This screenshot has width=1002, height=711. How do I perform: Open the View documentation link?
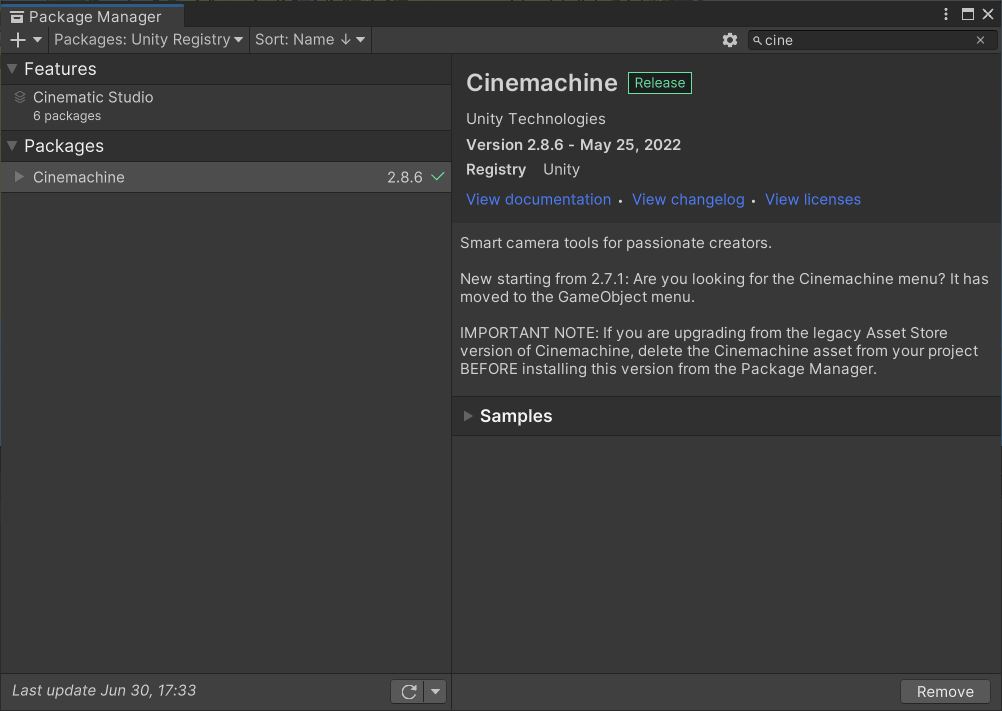point(538,199)
